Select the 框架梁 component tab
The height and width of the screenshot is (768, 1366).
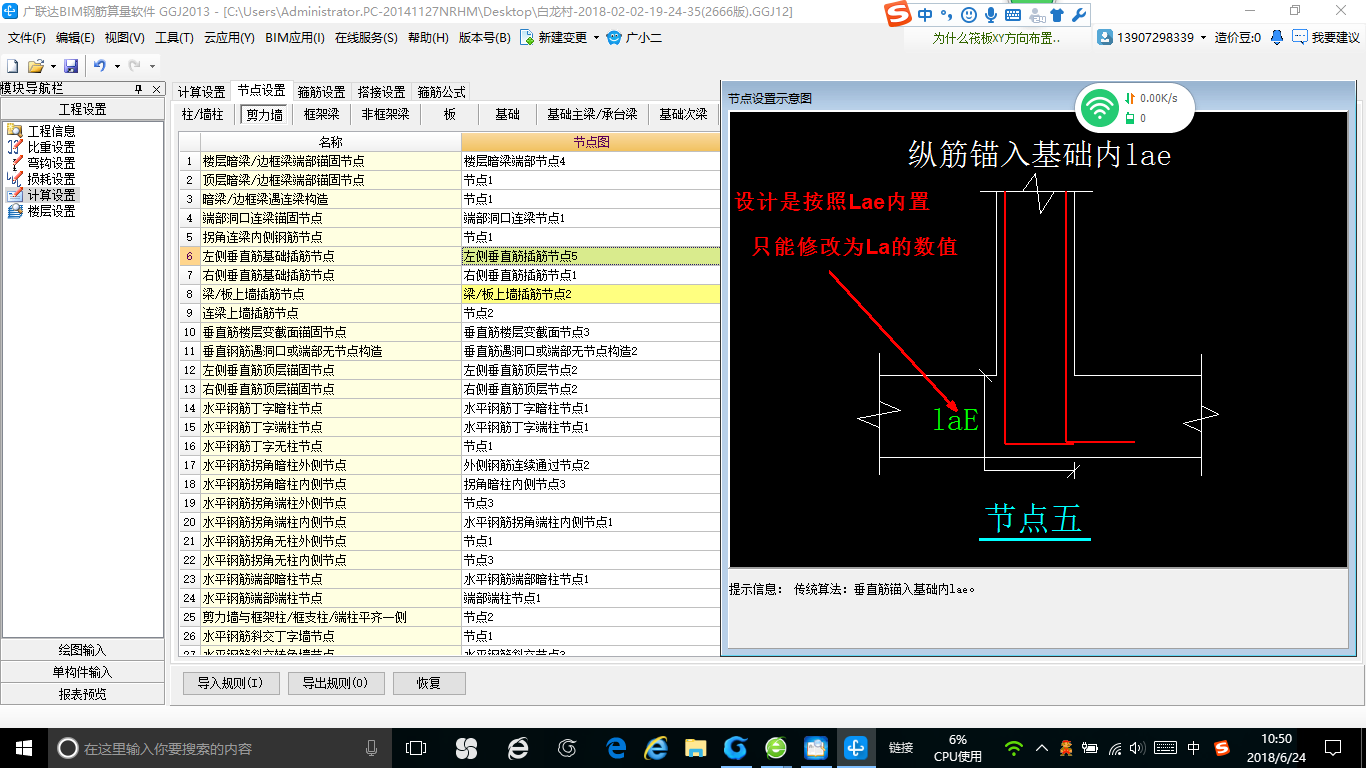click(x=322, y=115)
